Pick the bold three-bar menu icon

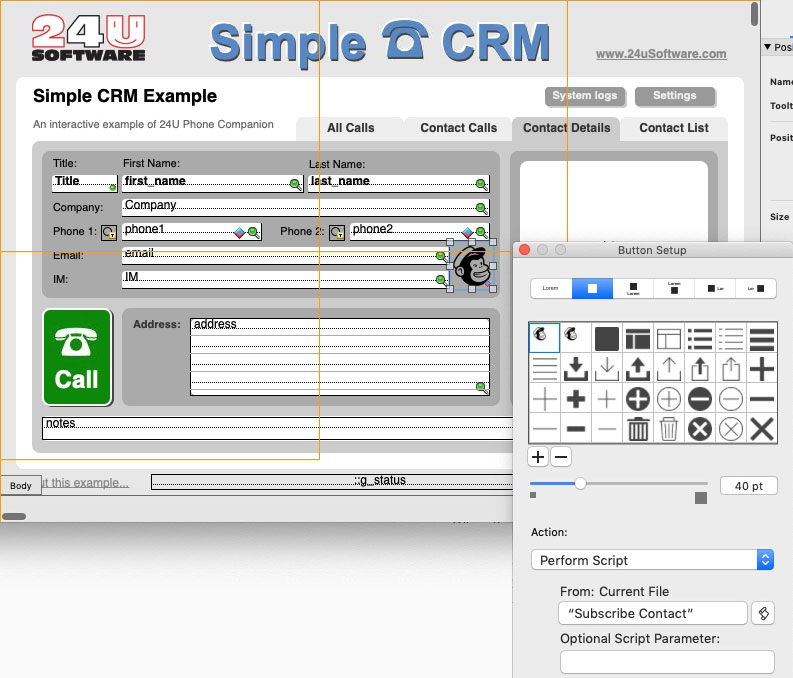point(762,339)
